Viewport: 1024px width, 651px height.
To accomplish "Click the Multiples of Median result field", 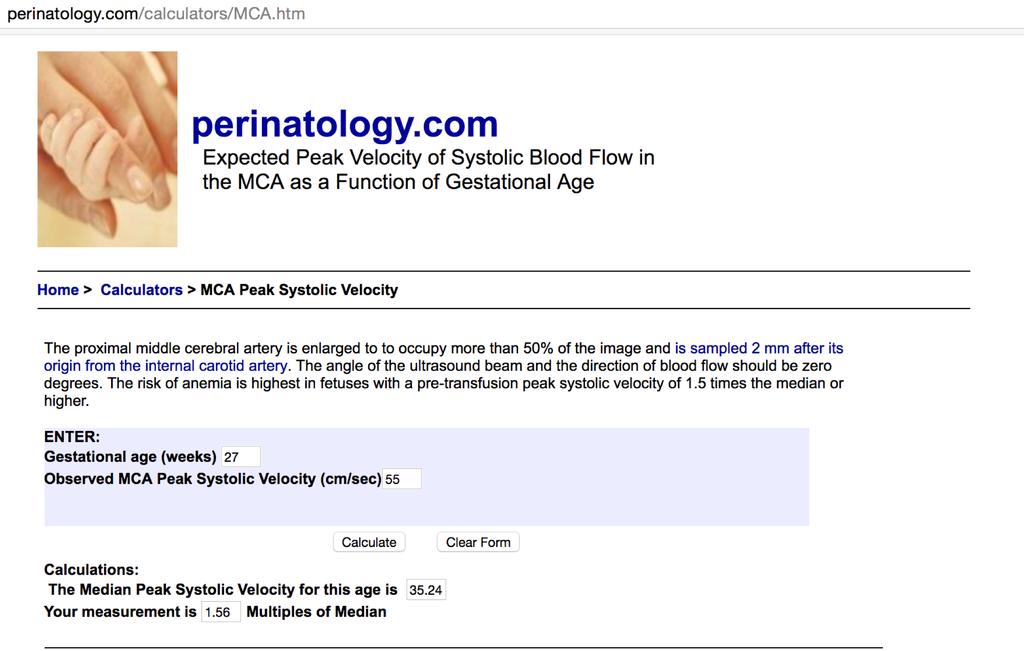I will click(221, 612).
